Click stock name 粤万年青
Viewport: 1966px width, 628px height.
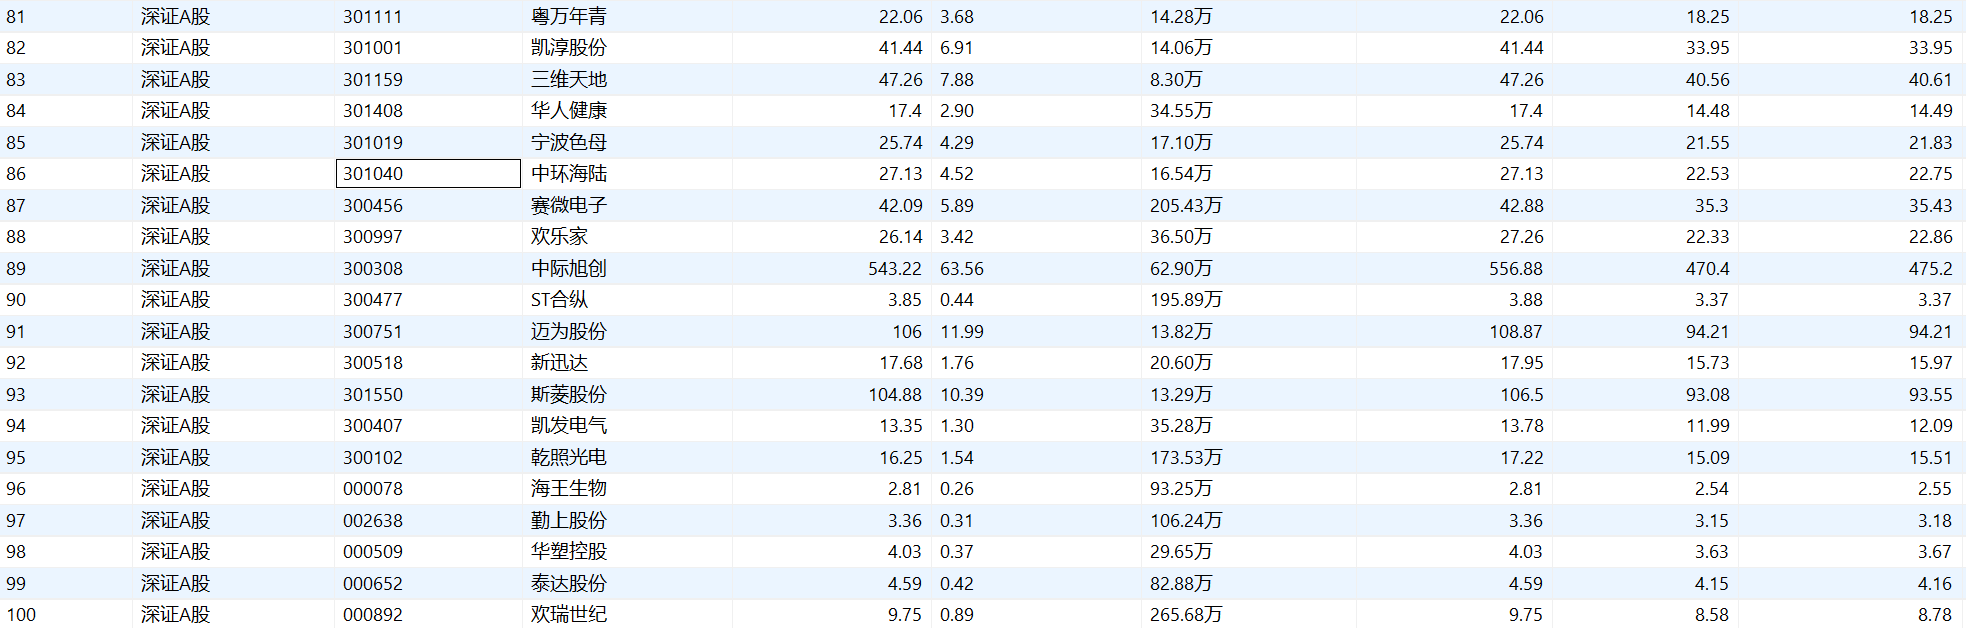569,17
